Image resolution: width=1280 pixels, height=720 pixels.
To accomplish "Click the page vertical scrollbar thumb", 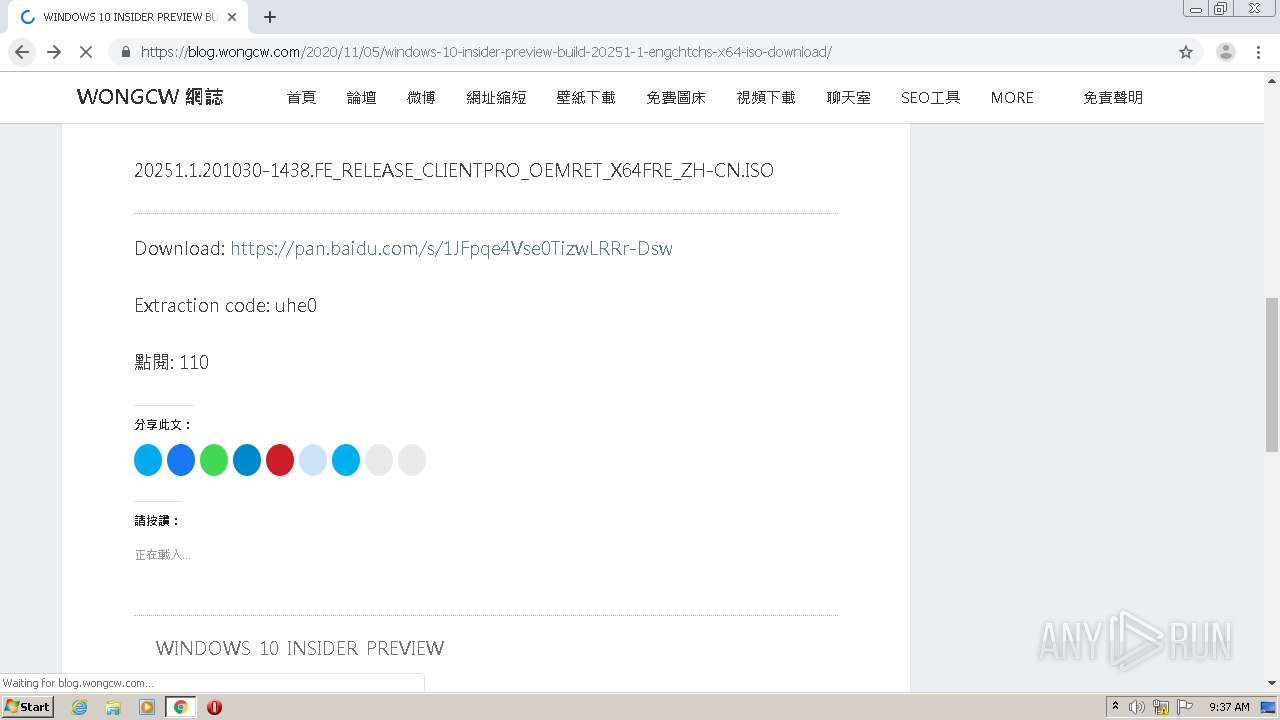I will [x=1272, y=374].
